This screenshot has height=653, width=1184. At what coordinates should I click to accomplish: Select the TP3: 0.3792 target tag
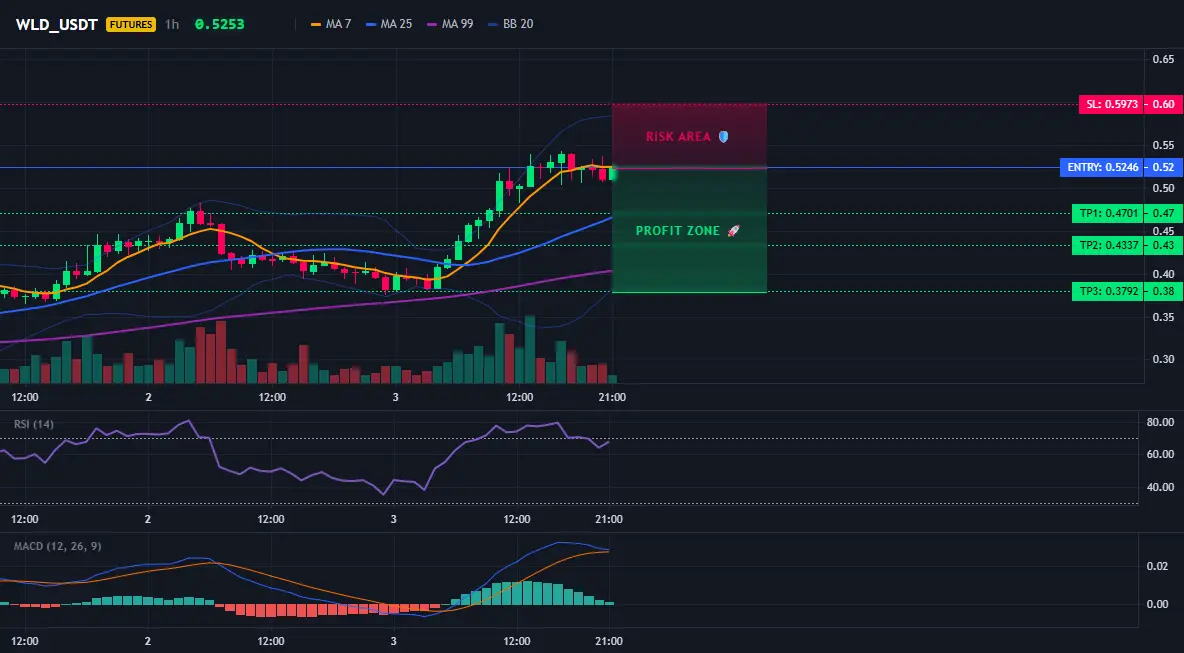[1107, 291]
